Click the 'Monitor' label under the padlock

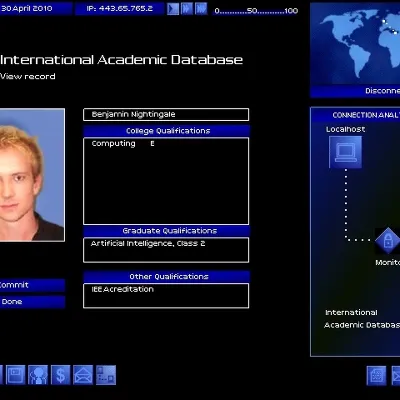pos(388,262)
